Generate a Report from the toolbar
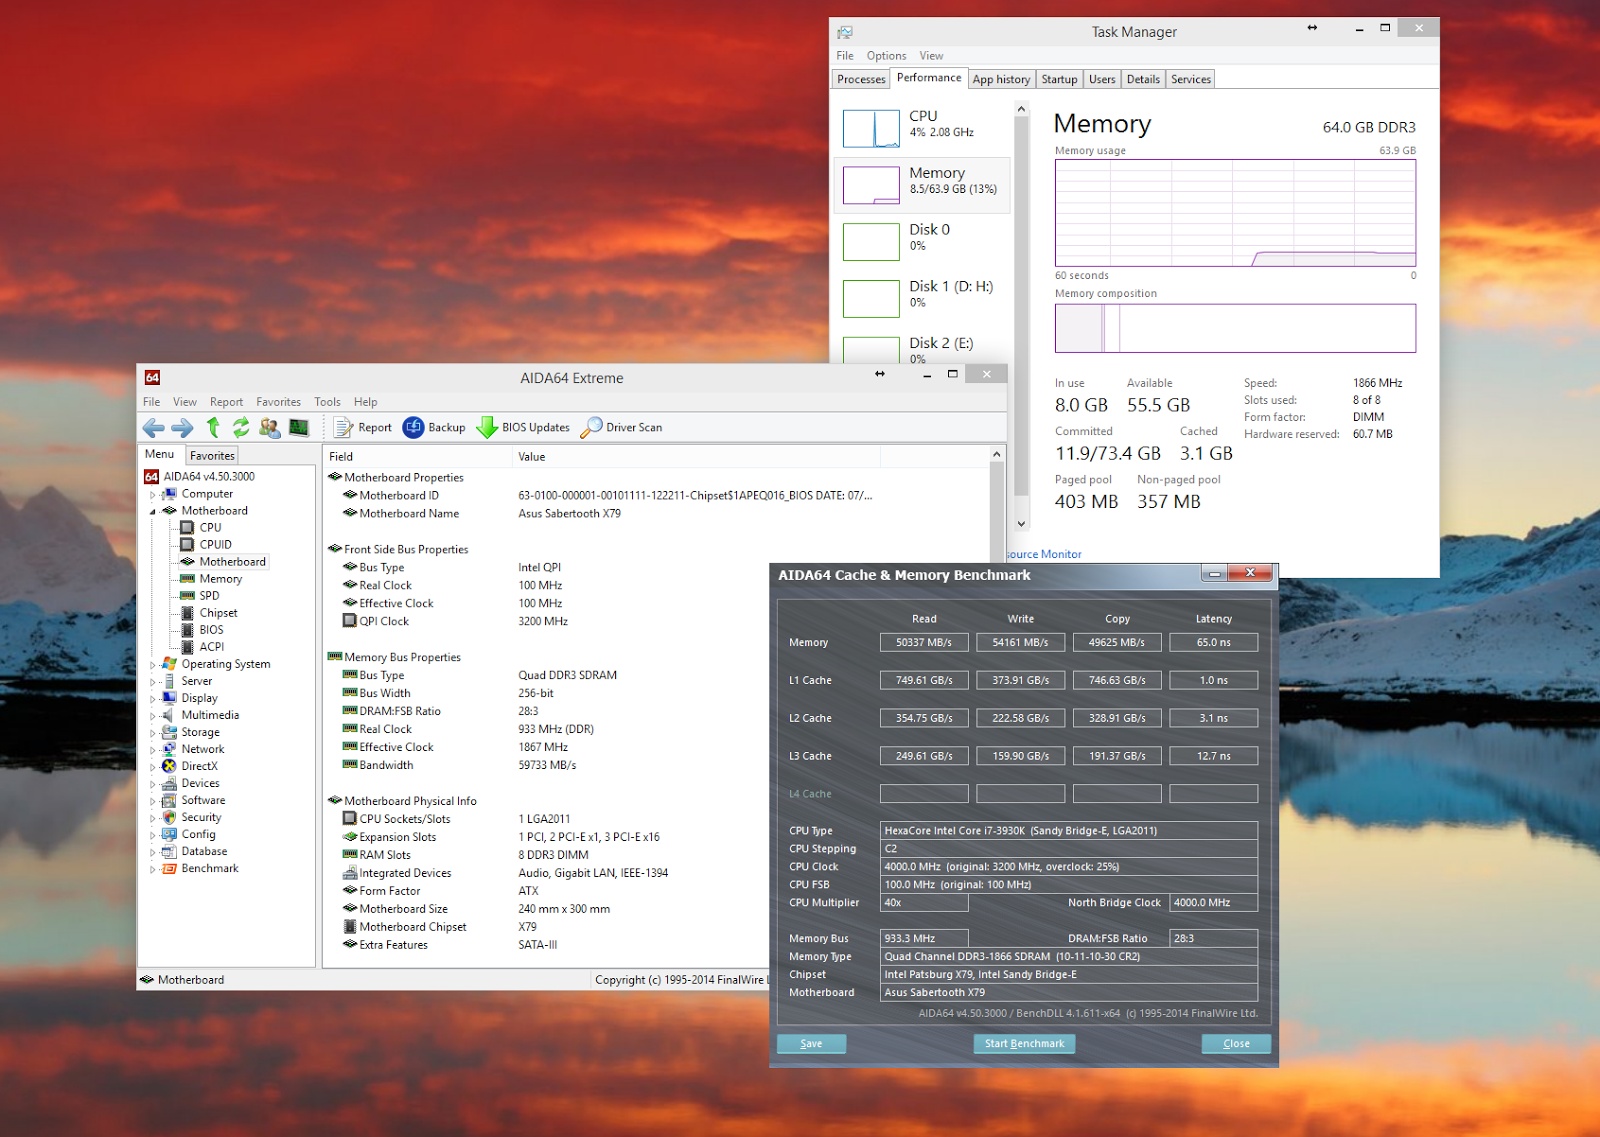 tap(363, 428)
